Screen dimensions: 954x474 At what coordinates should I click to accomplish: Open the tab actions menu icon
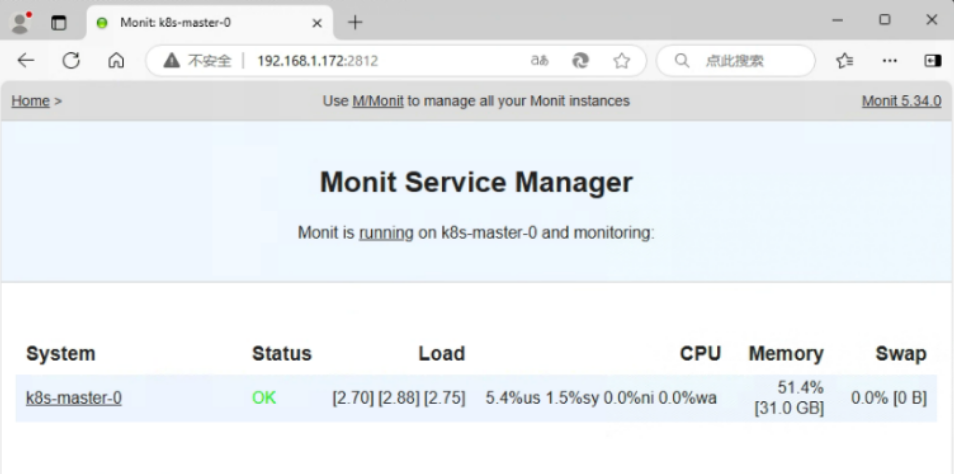coord(58,23)
